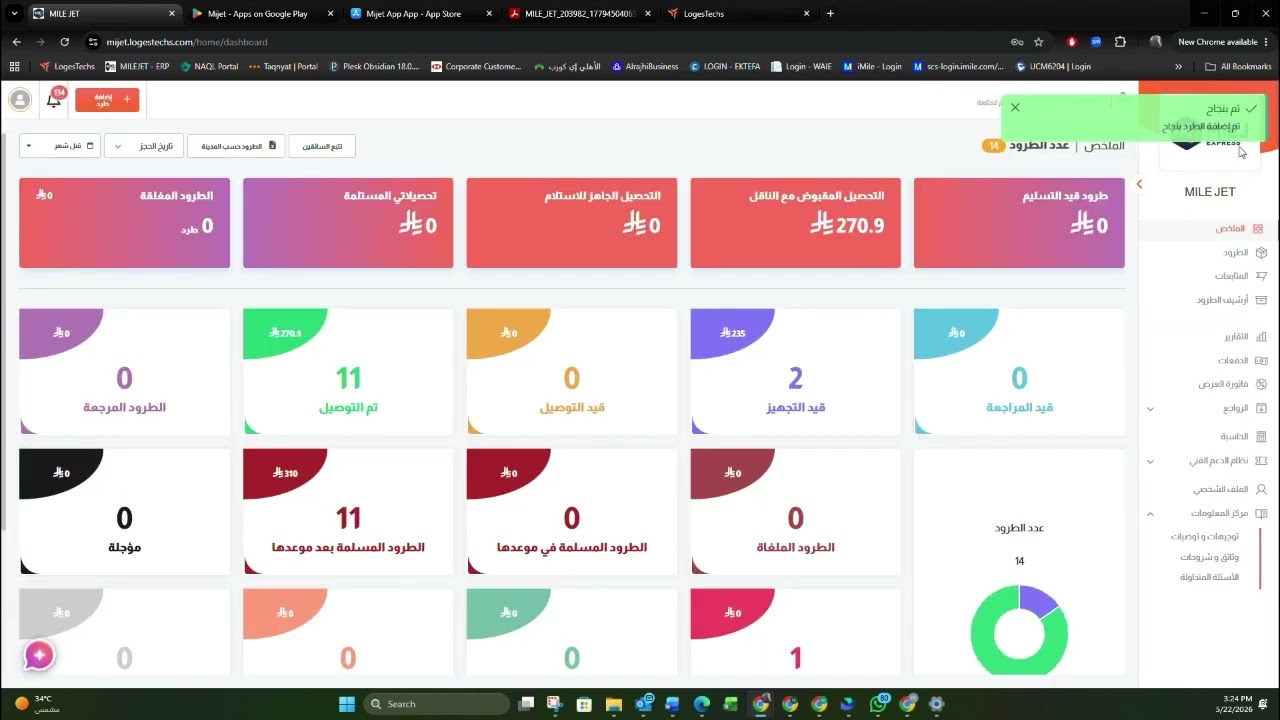
Task: Open the التحصيل المقبوض مع الناقل 270.9 card
Action: tap(796, 223)
